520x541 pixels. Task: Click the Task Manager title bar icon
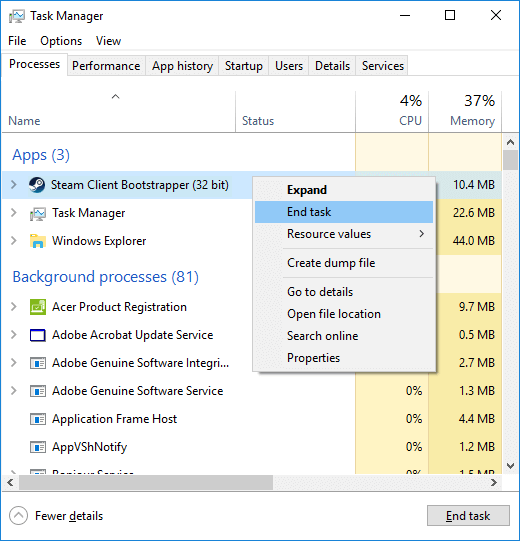[x=17, y=16]
